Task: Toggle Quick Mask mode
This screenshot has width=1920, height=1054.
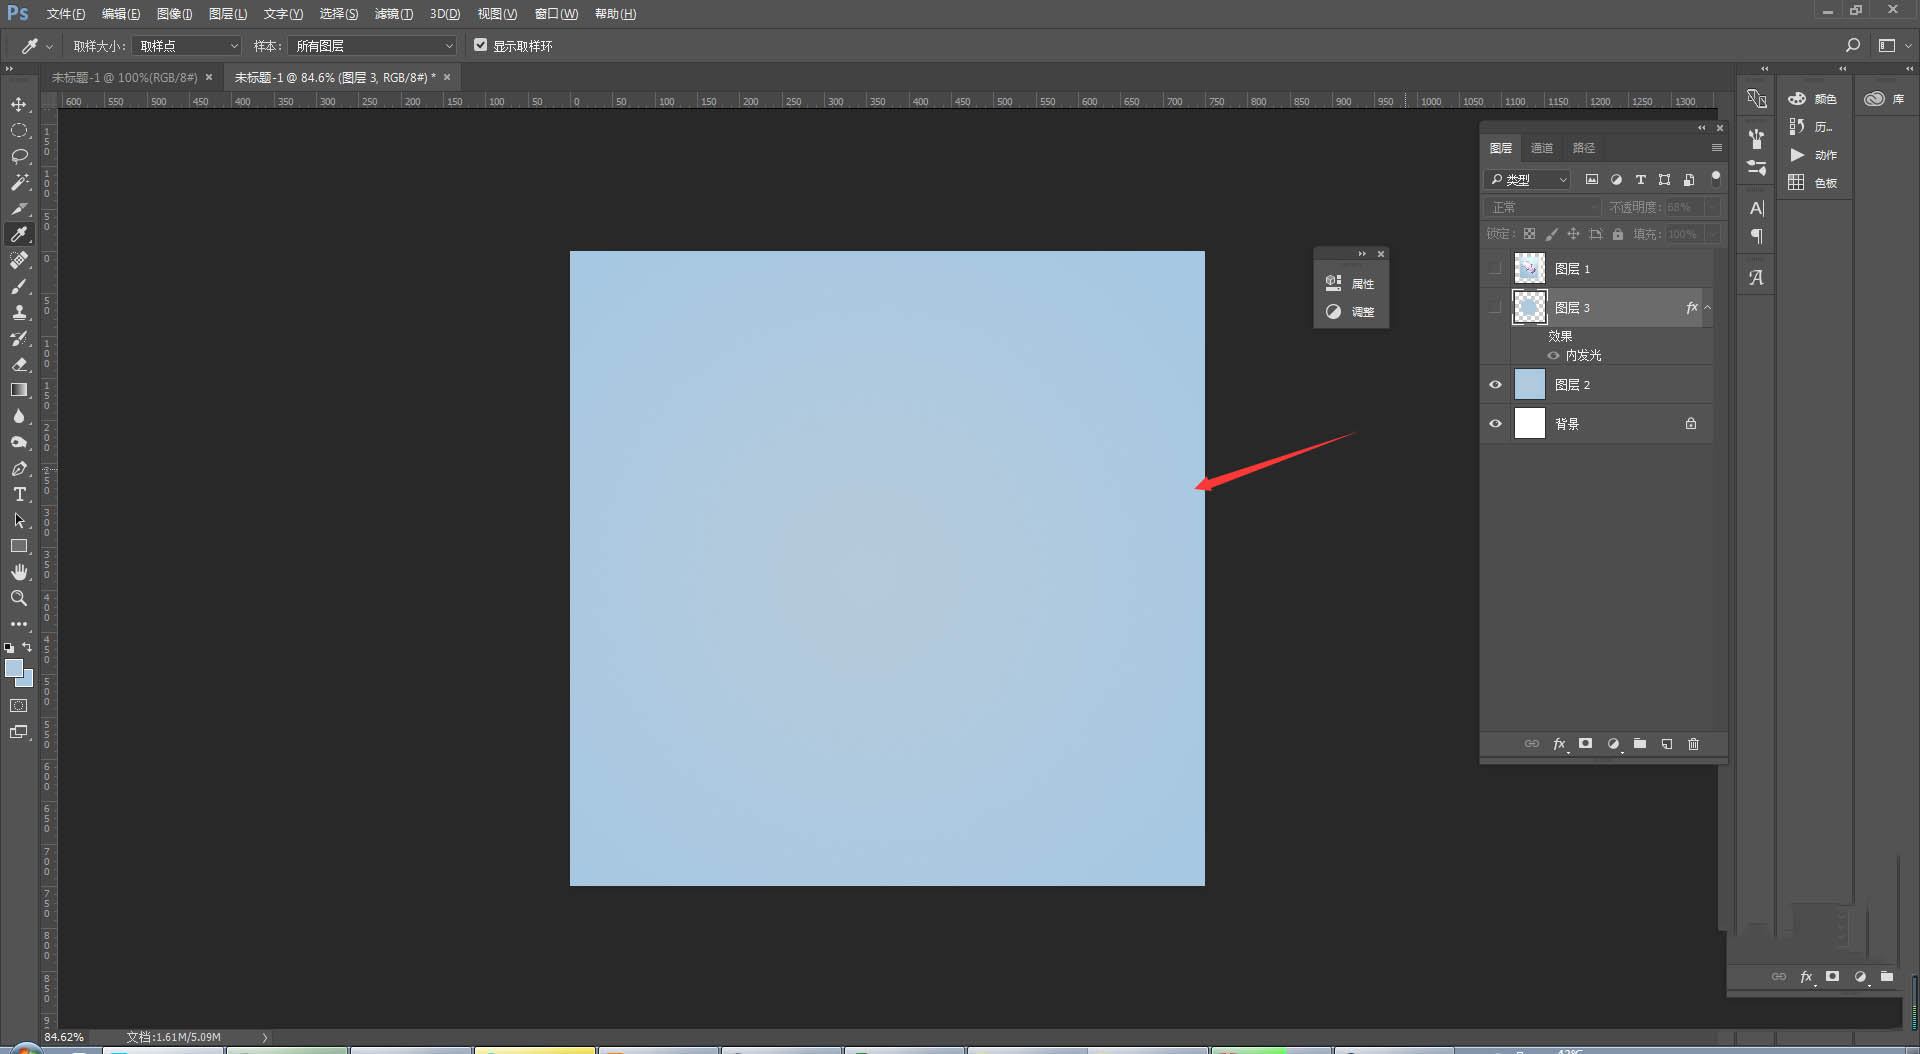Action: click(19, 706)
